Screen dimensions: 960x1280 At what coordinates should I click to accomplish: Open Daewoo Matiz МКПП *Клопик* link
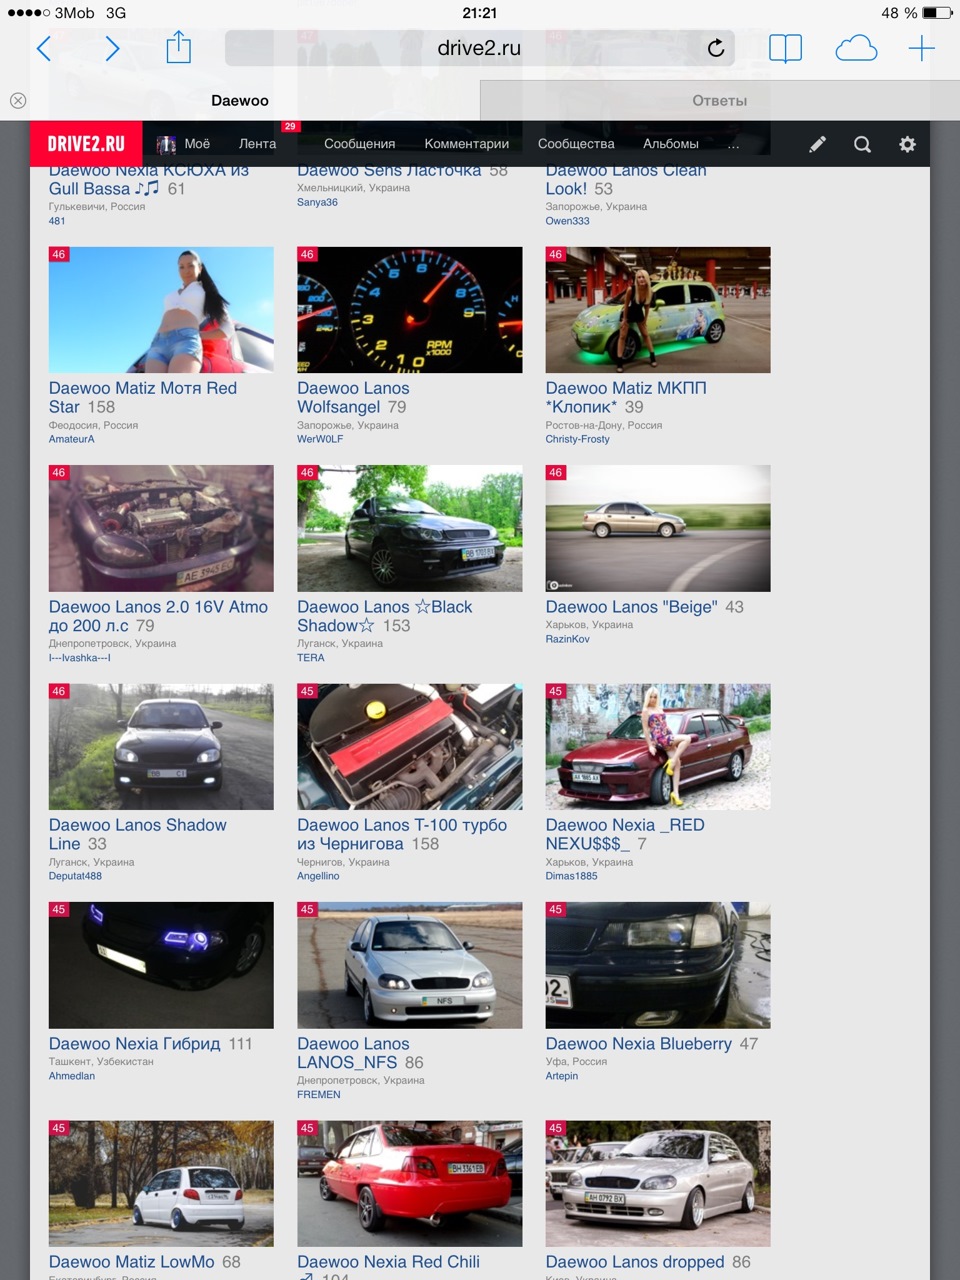pos(626,397)
